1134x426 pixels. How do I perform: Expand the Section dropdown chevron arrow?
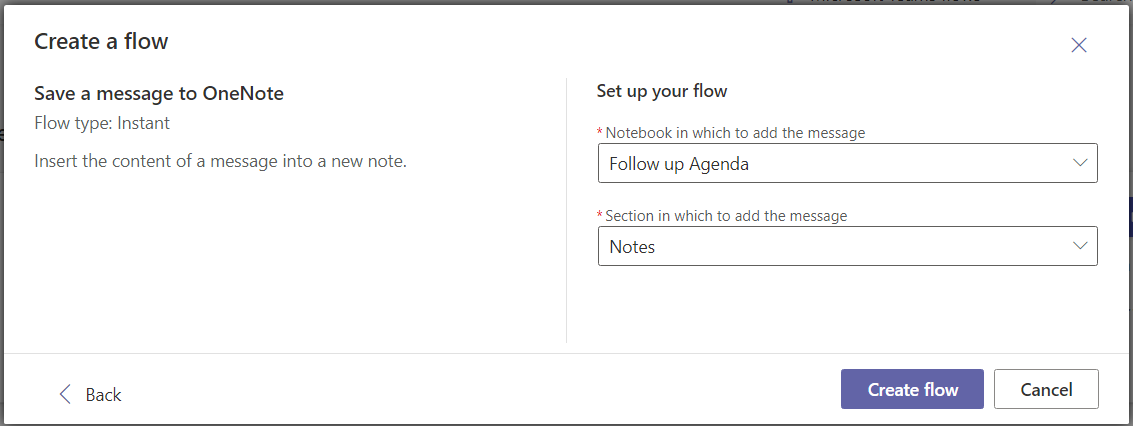[1079, 245]
